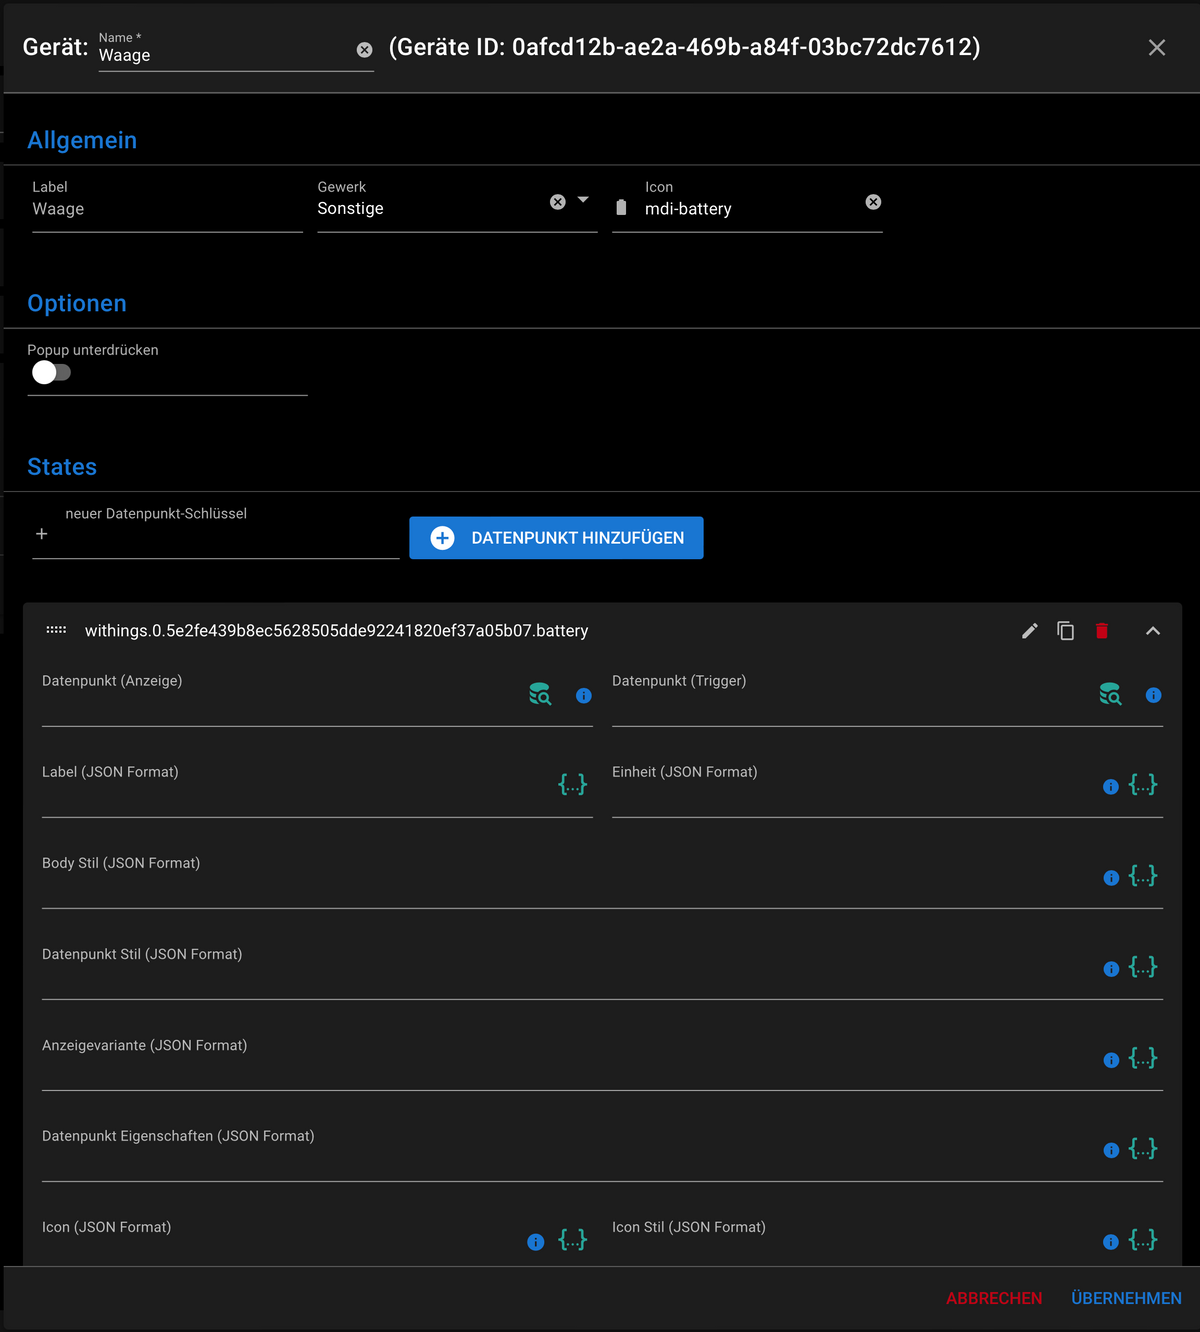Duplicate the withings battery datapoint
The height and width of the screenshot is (1332, 1200).
(1066, 631)
